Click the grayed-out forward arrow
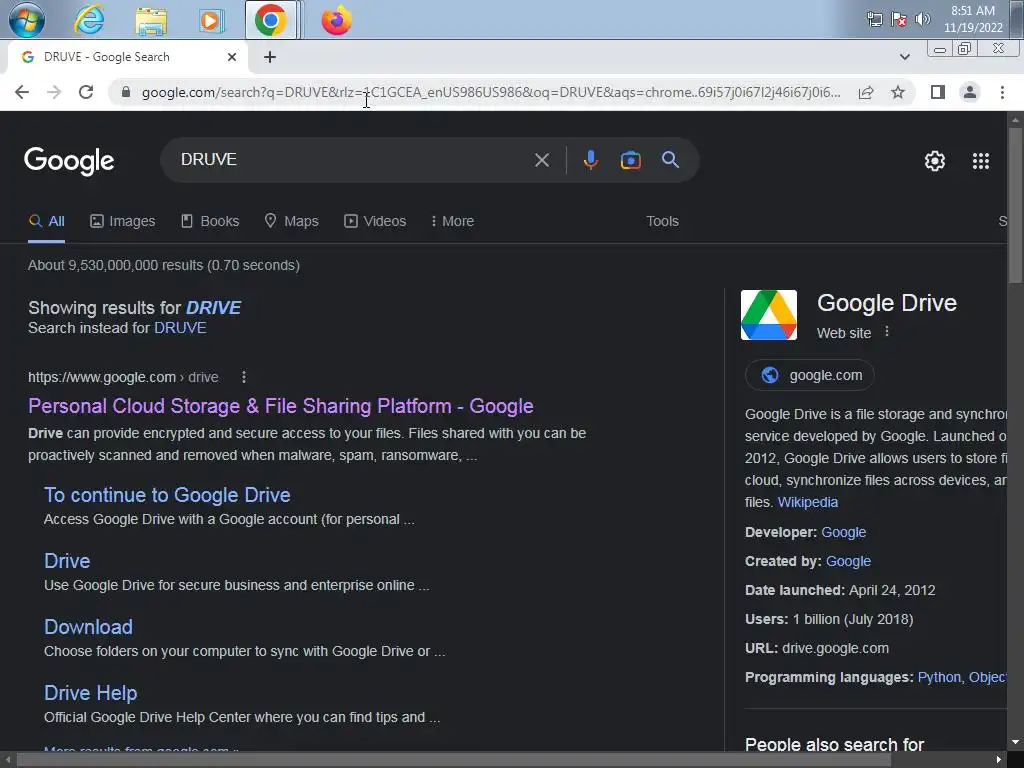 coord(54,92)
